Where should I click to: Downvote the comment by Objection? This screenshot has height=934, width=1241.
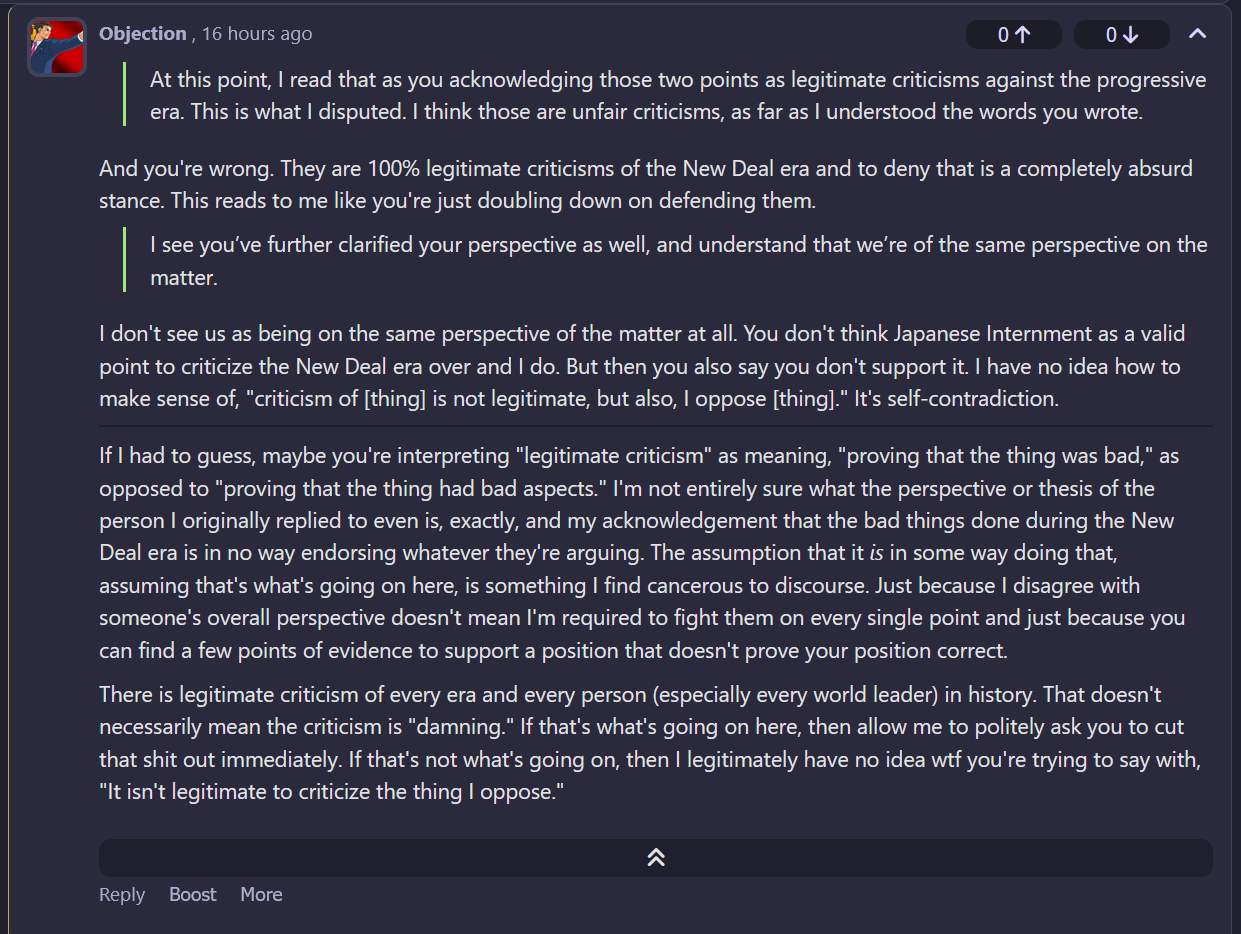pos(1121,35)
